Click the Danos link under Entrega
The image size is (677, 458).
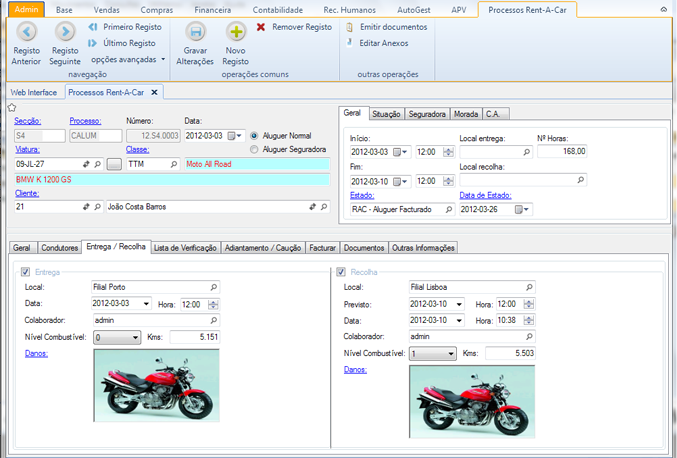tap(34, 354)
